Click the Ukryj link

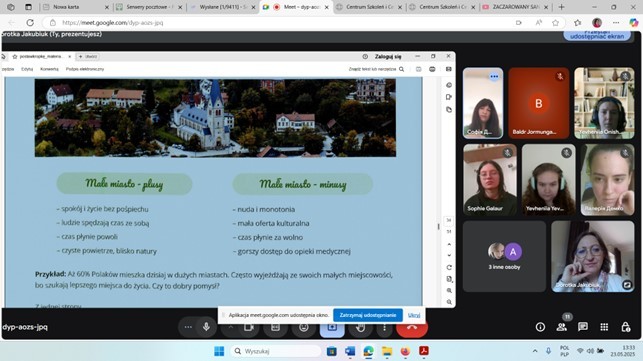(x=414, y=315)
